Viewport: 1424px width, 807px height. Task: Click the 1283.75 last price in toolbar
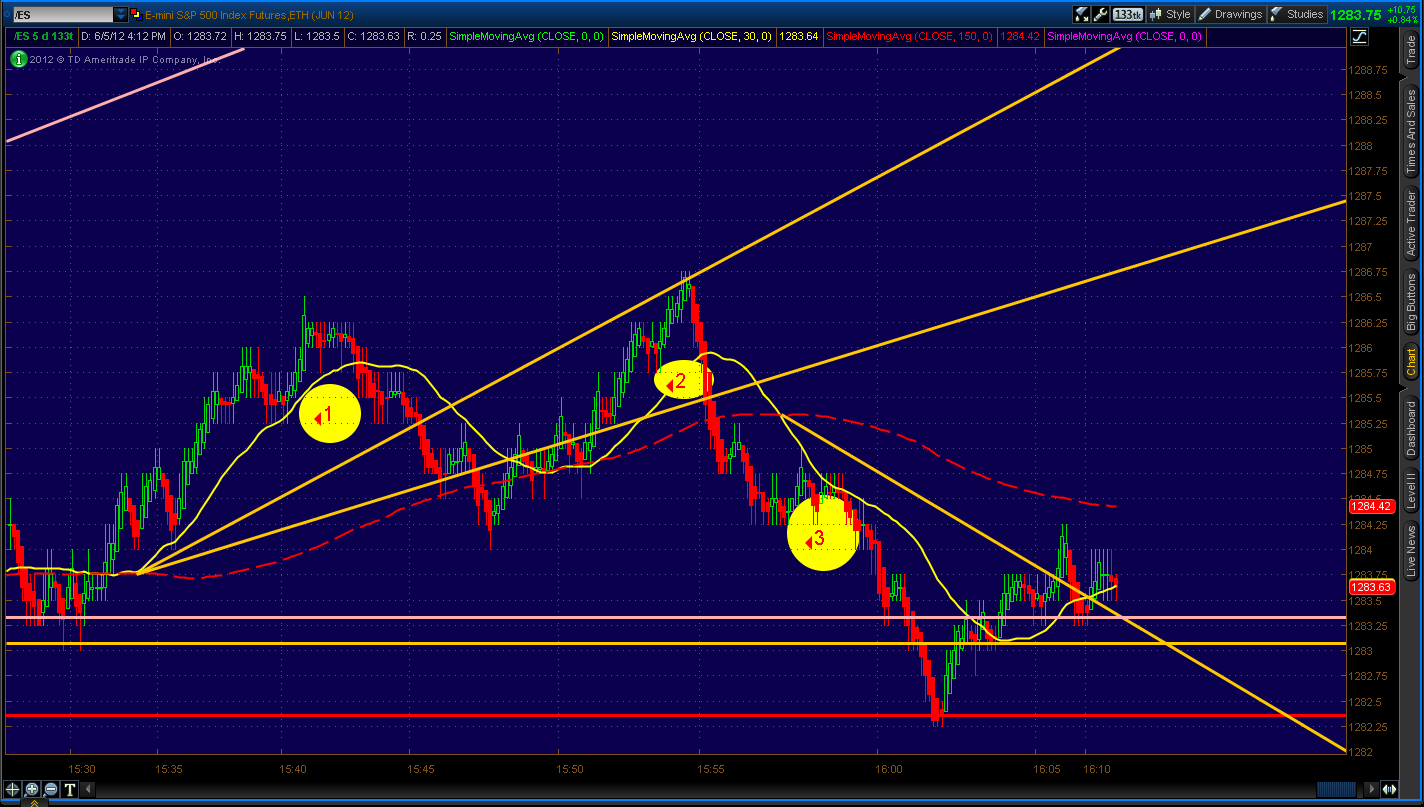[x=1356, y=15]
